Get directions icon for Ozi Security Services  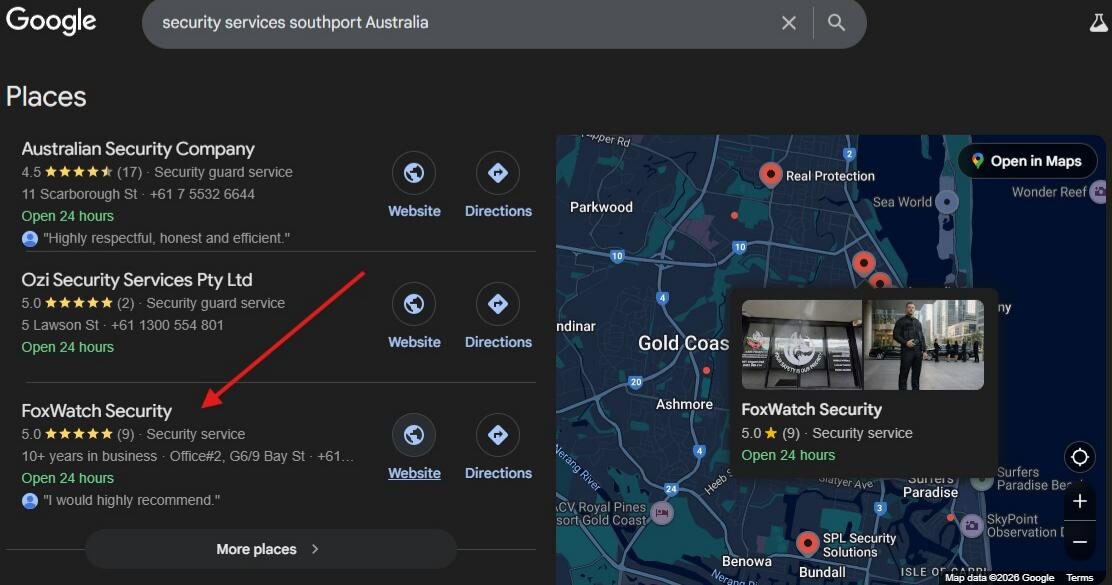(498, 303)
